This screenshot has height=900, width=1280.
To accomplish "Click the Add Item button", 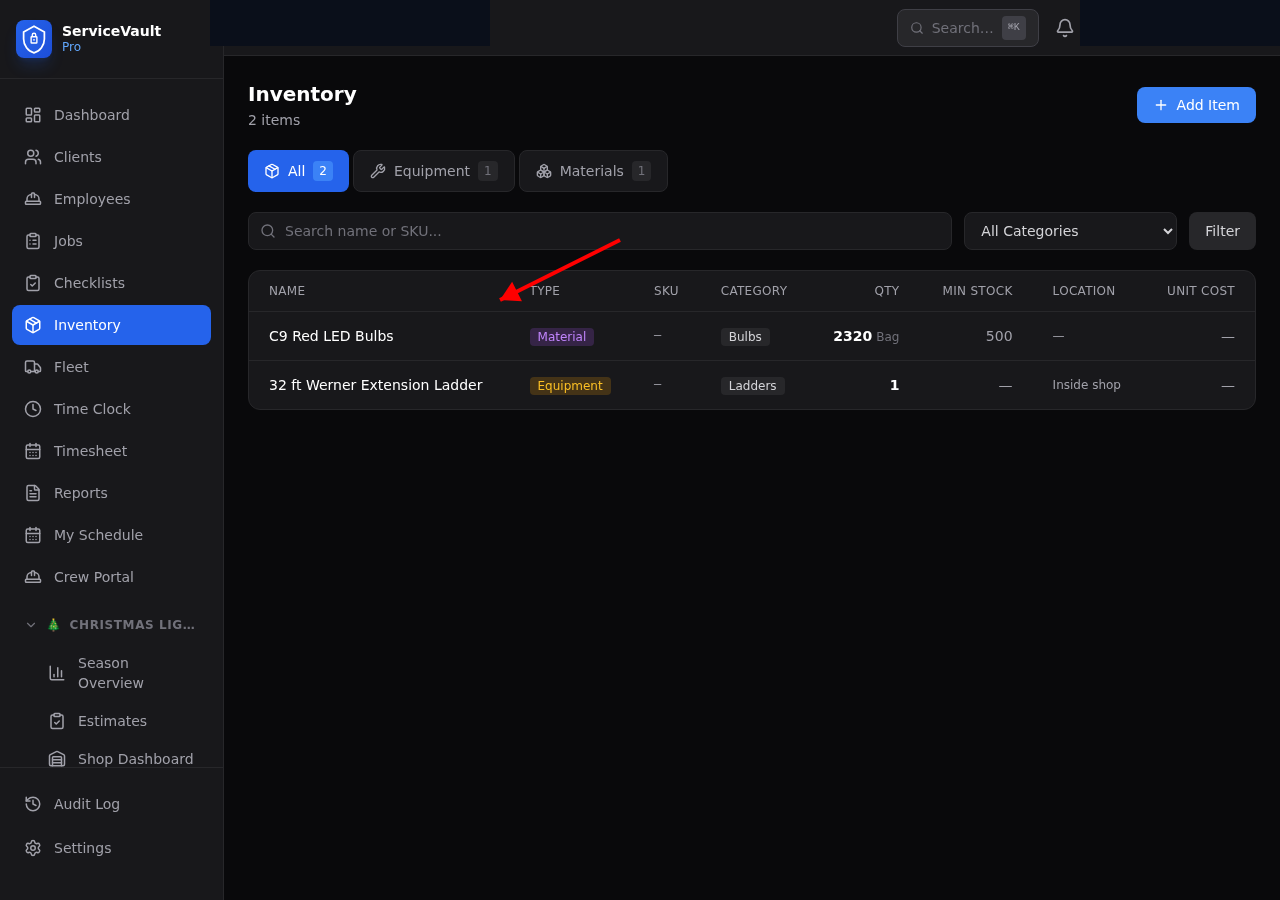I will tap(1196, 104).
